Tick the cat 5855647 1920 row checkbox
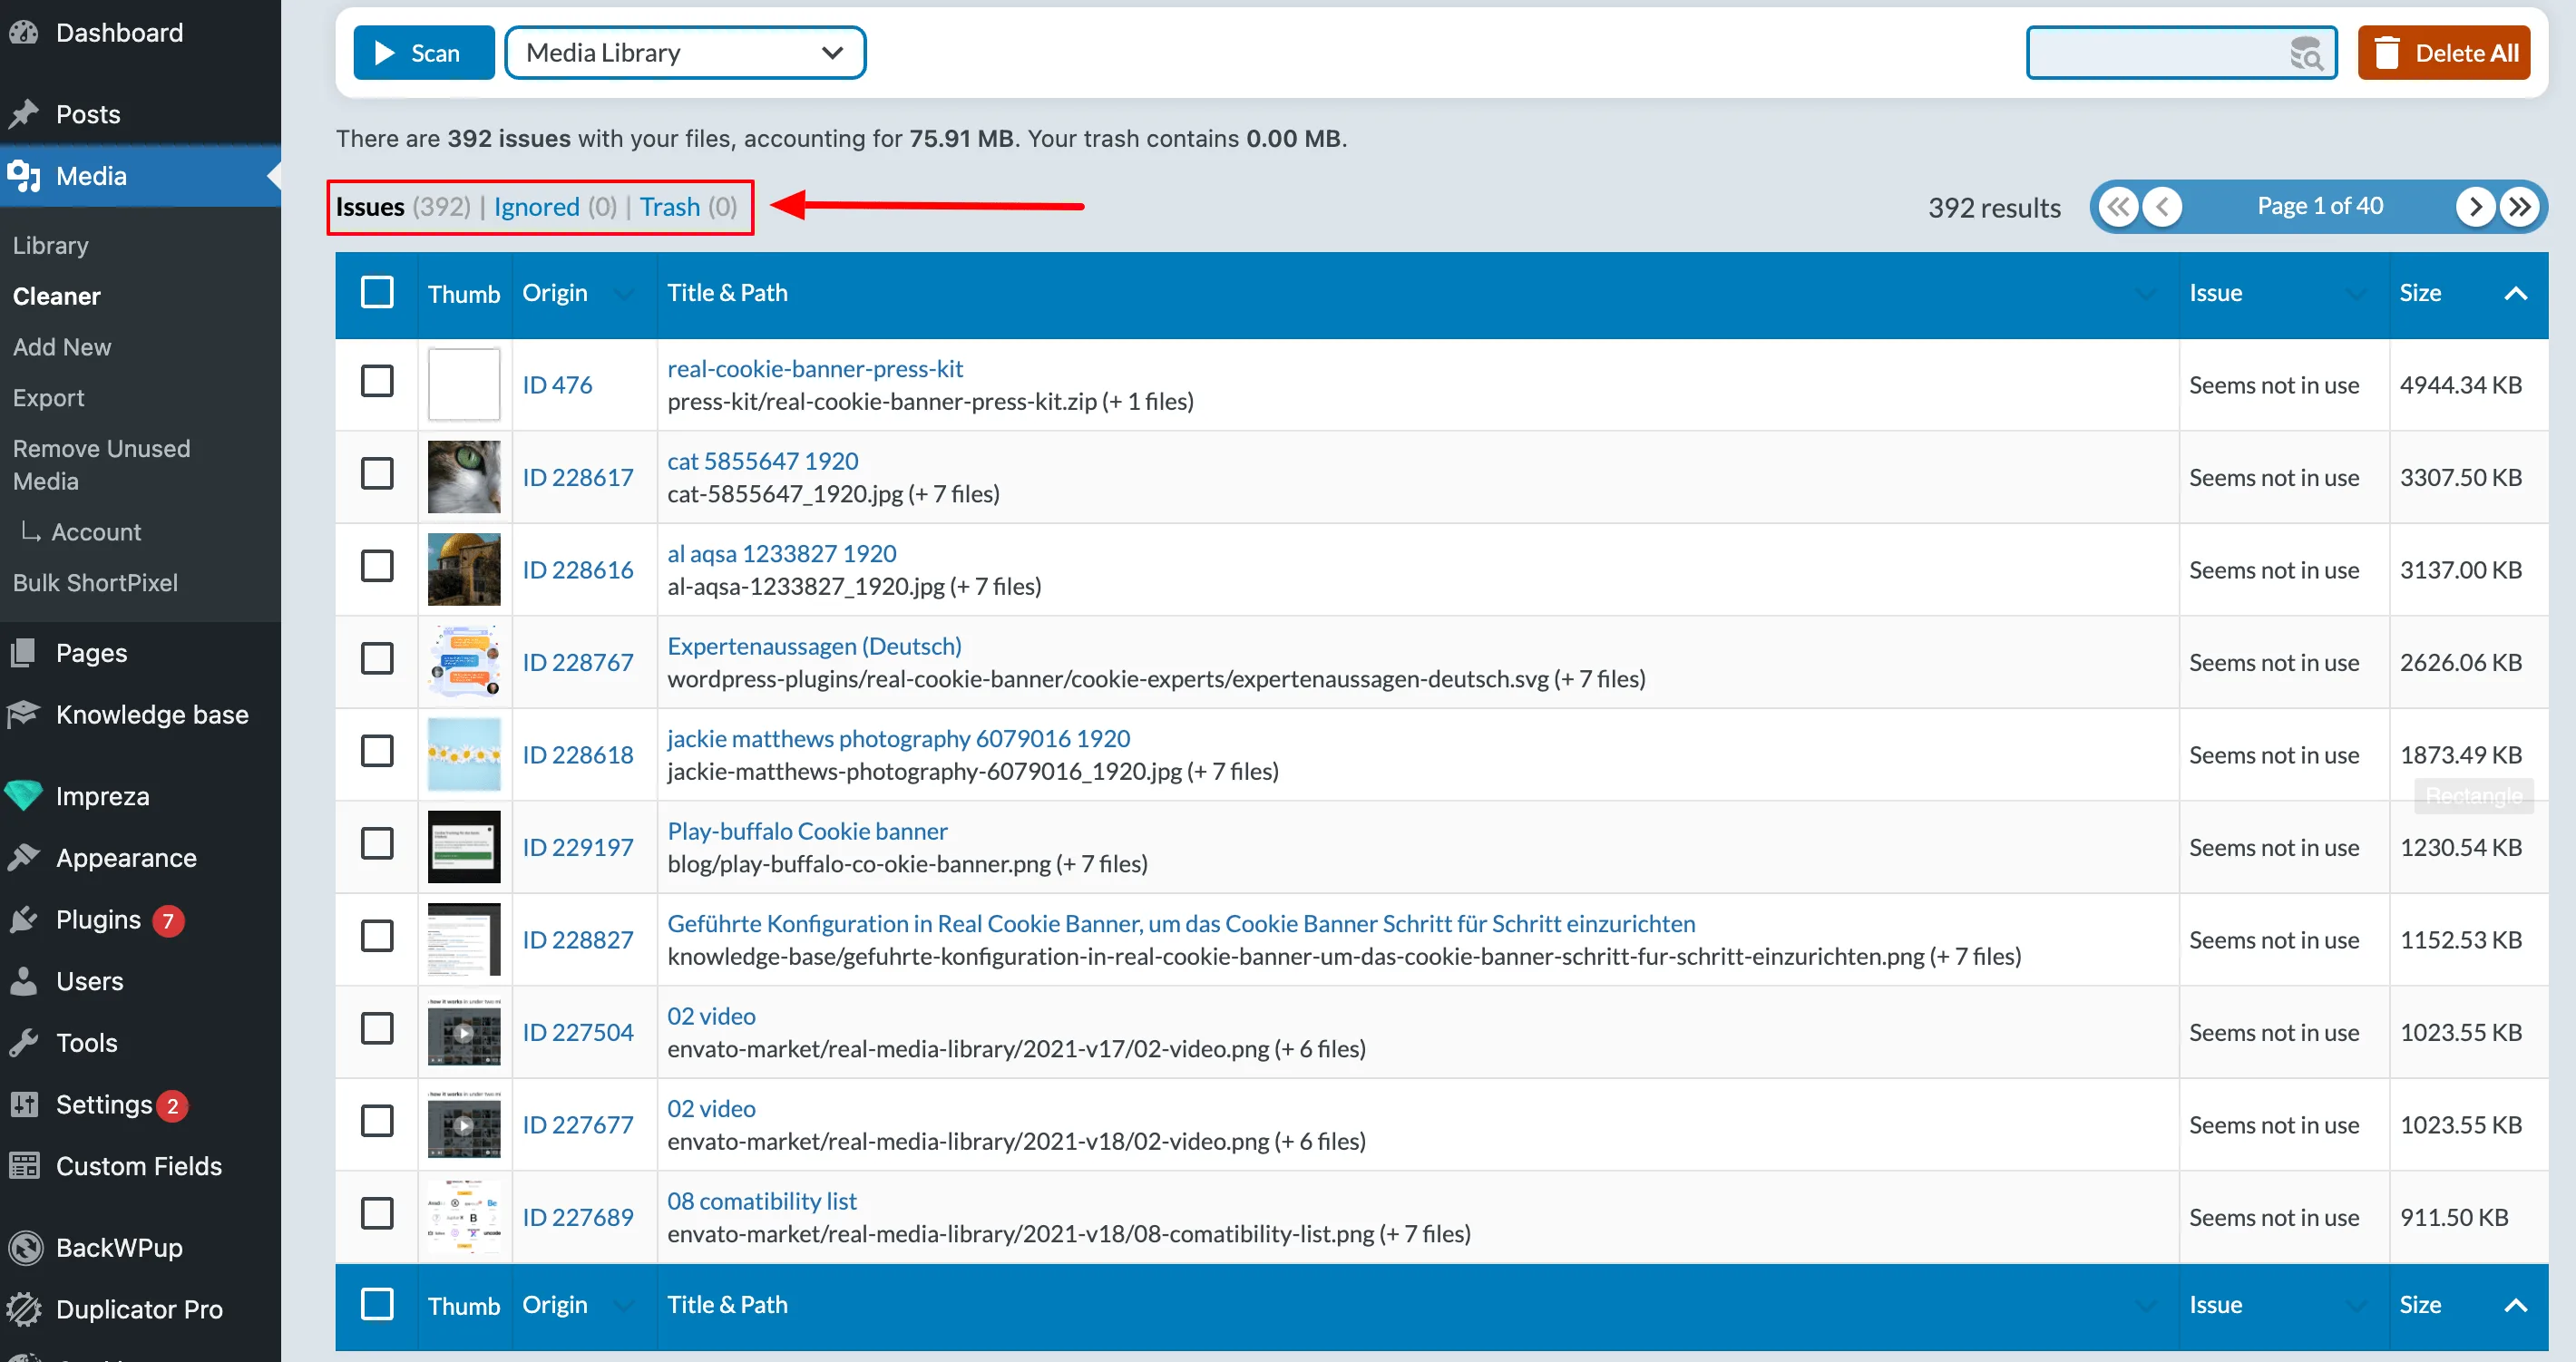 (x=377, y=474)
